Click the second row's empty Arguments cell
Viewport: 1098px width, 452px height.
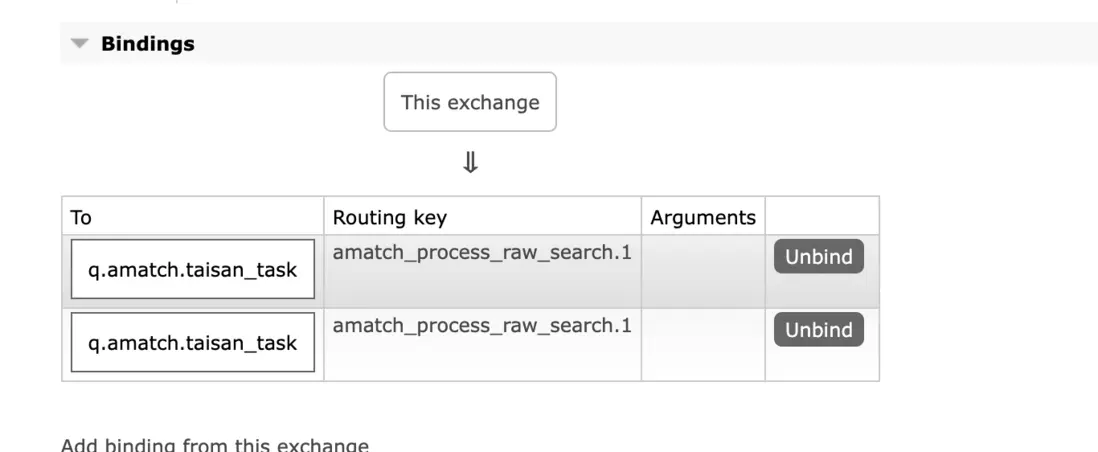click(x=703, y=344)
